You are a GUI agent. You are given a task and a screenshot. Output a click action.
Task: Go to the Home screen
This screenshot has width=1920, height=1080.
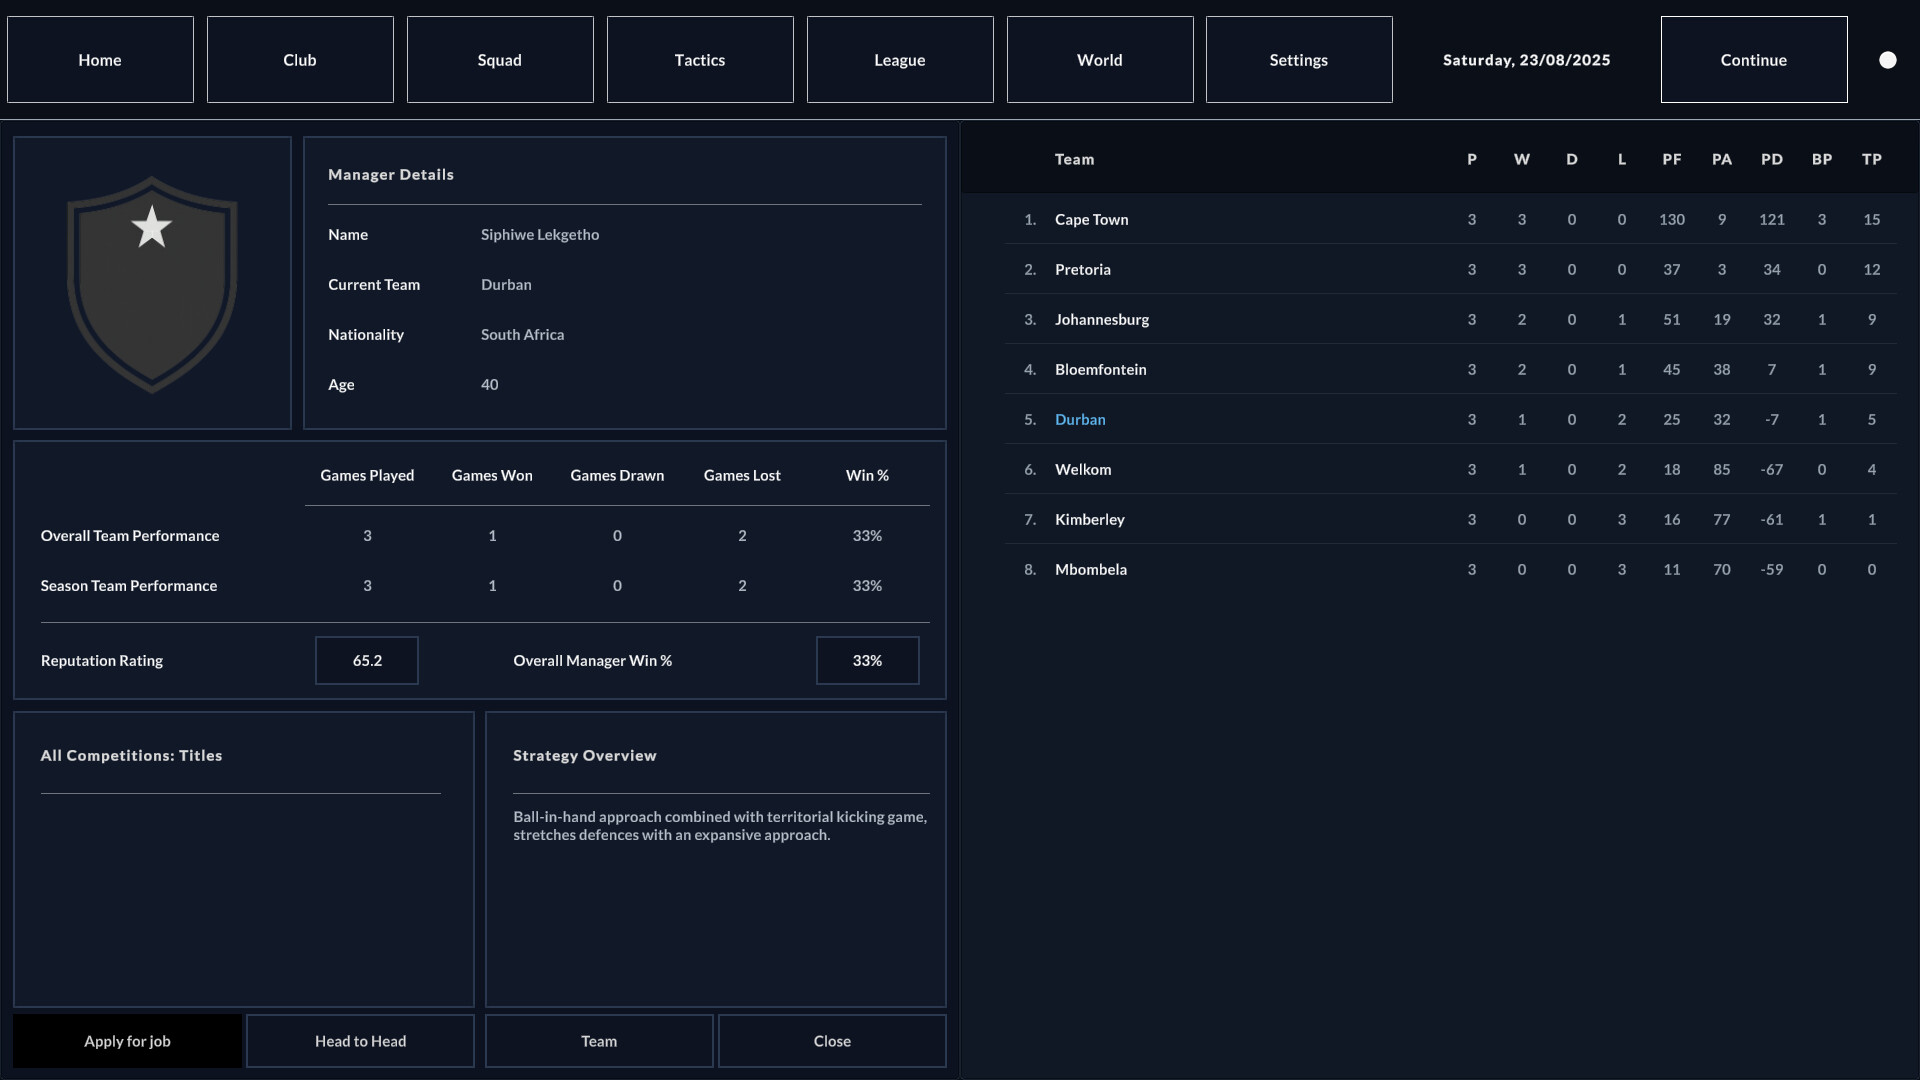coord(99,59)
